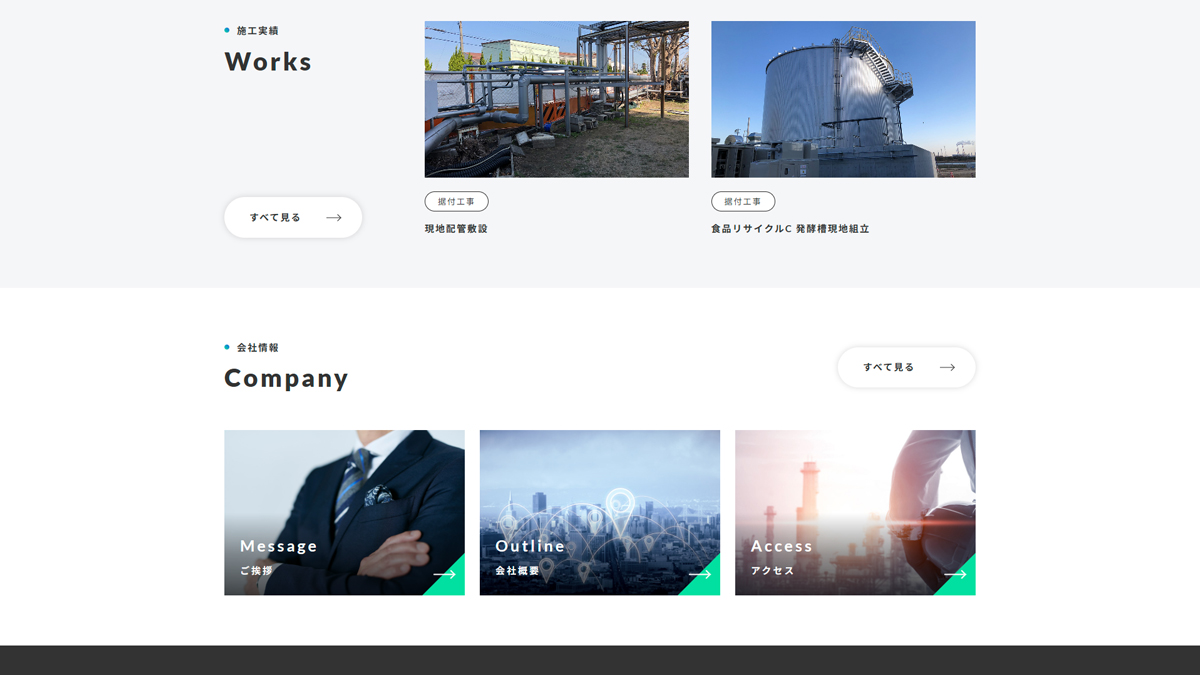Click the 施工実績 label text
This screenshot has height=675, width=1200.
pos(258,31)
